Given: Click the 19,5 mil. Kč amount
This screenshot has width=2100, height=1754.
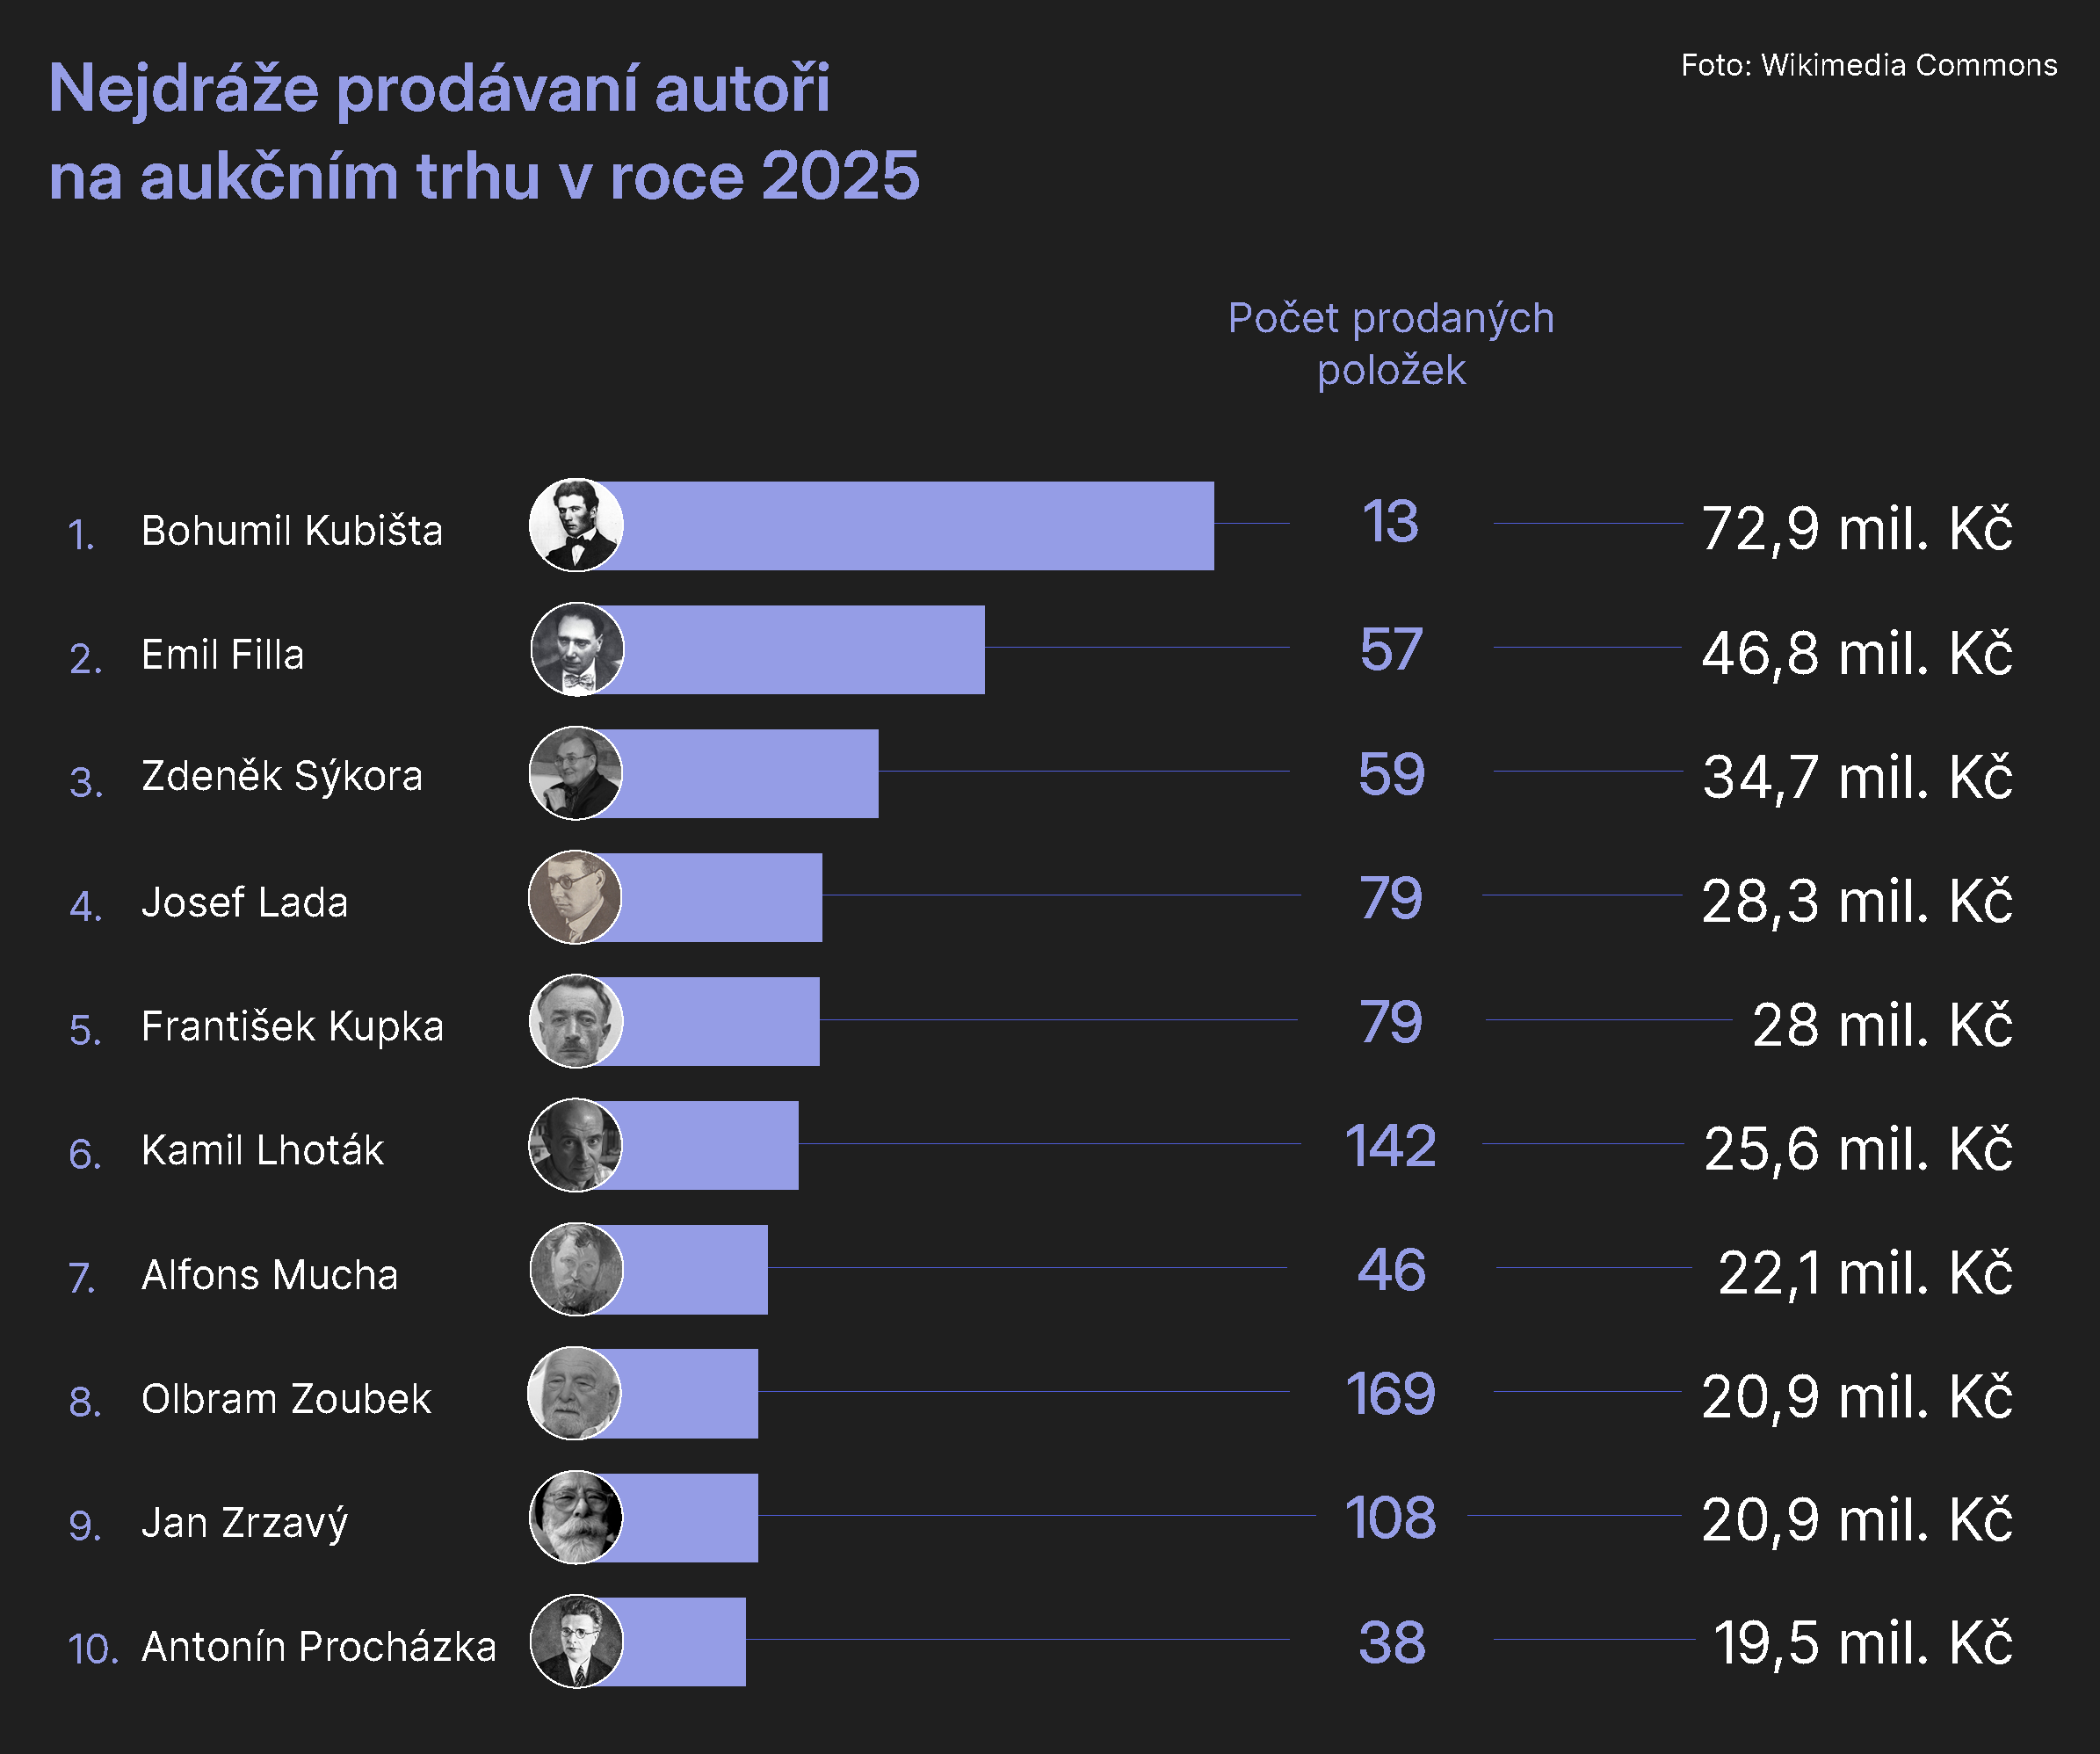Looking at the screenshot, I should [1862, 1644].
